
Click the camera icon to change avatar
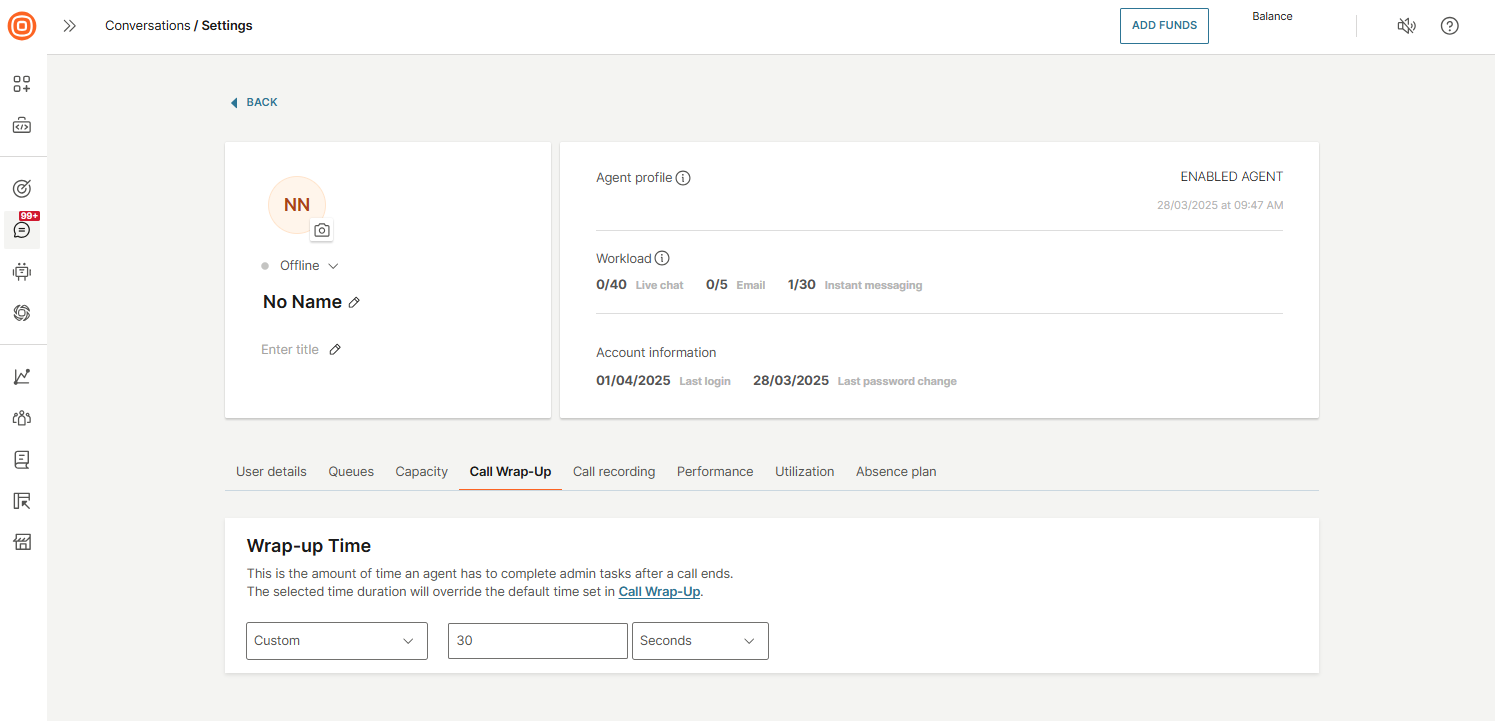321,230
